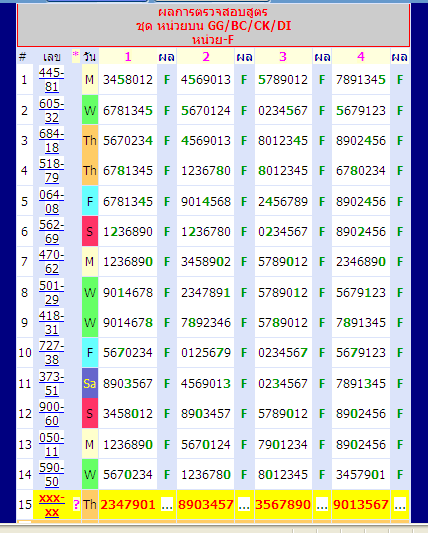Click the column 1 header
The image size is (428, 533).
(128, 56)
